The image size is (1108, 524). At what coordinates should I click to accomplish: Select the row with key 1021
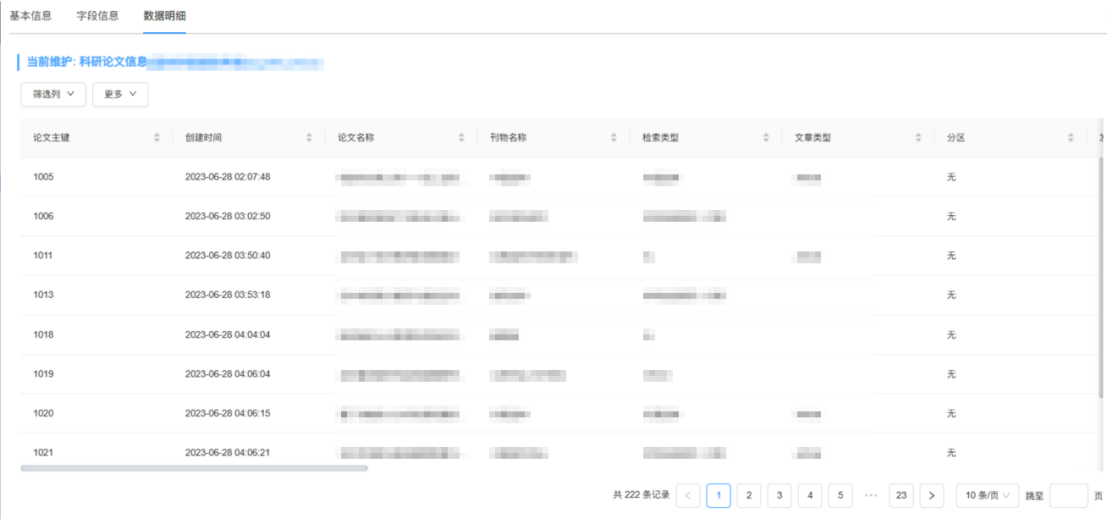point(560,452)
